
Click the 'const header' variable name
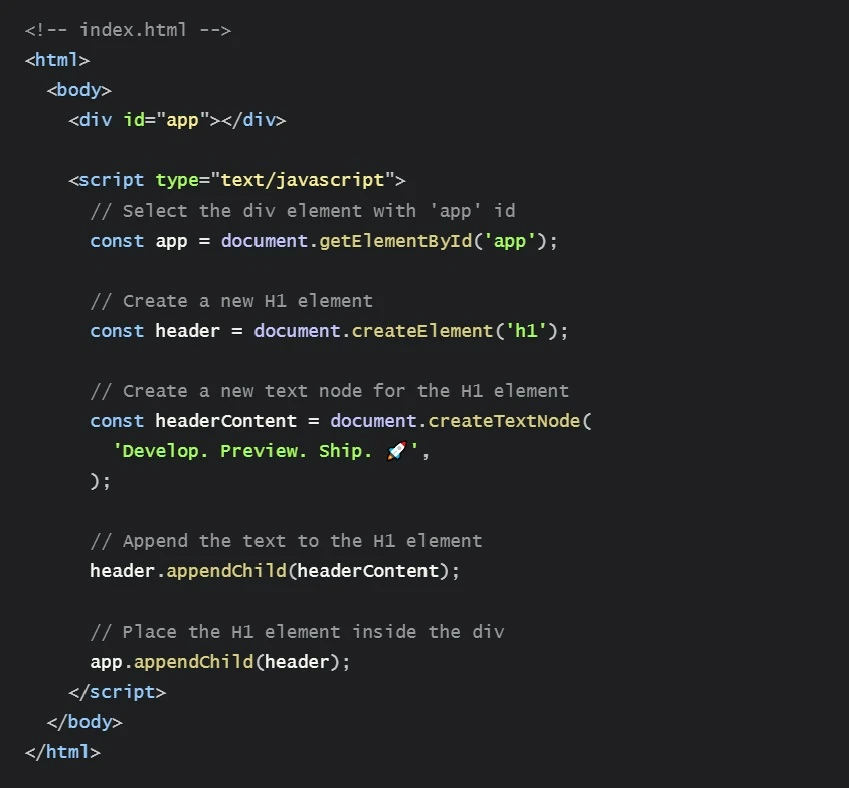pos(187,330)
